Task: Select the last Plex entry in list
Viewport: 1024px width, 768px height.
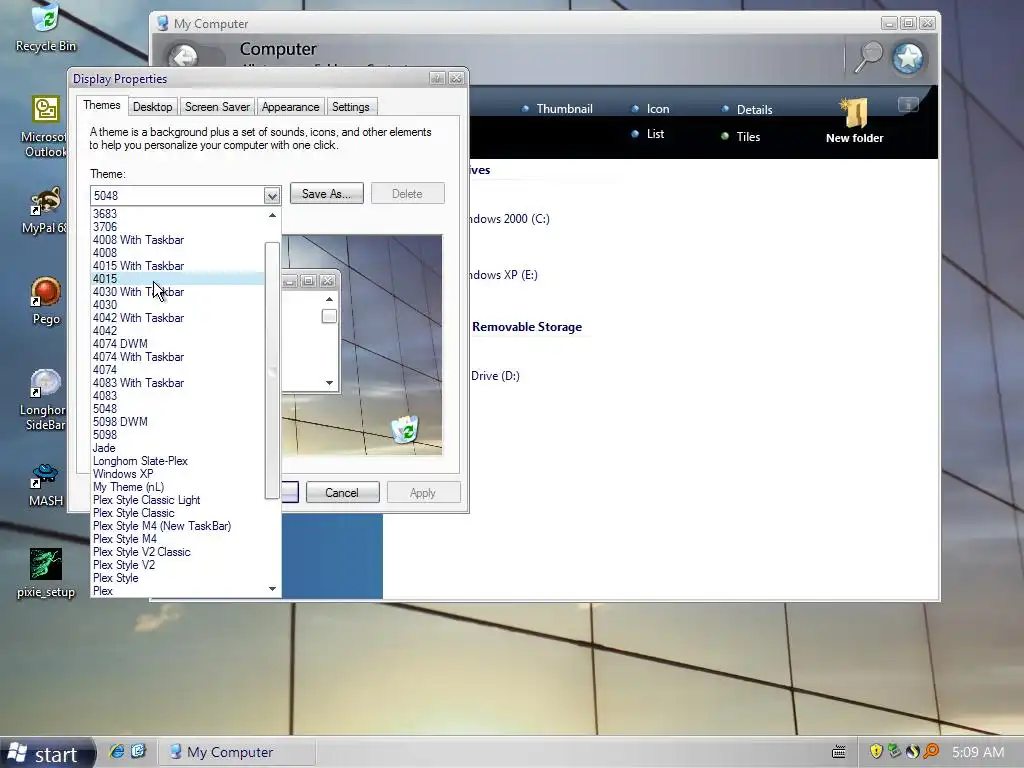Action: (178, 591)
